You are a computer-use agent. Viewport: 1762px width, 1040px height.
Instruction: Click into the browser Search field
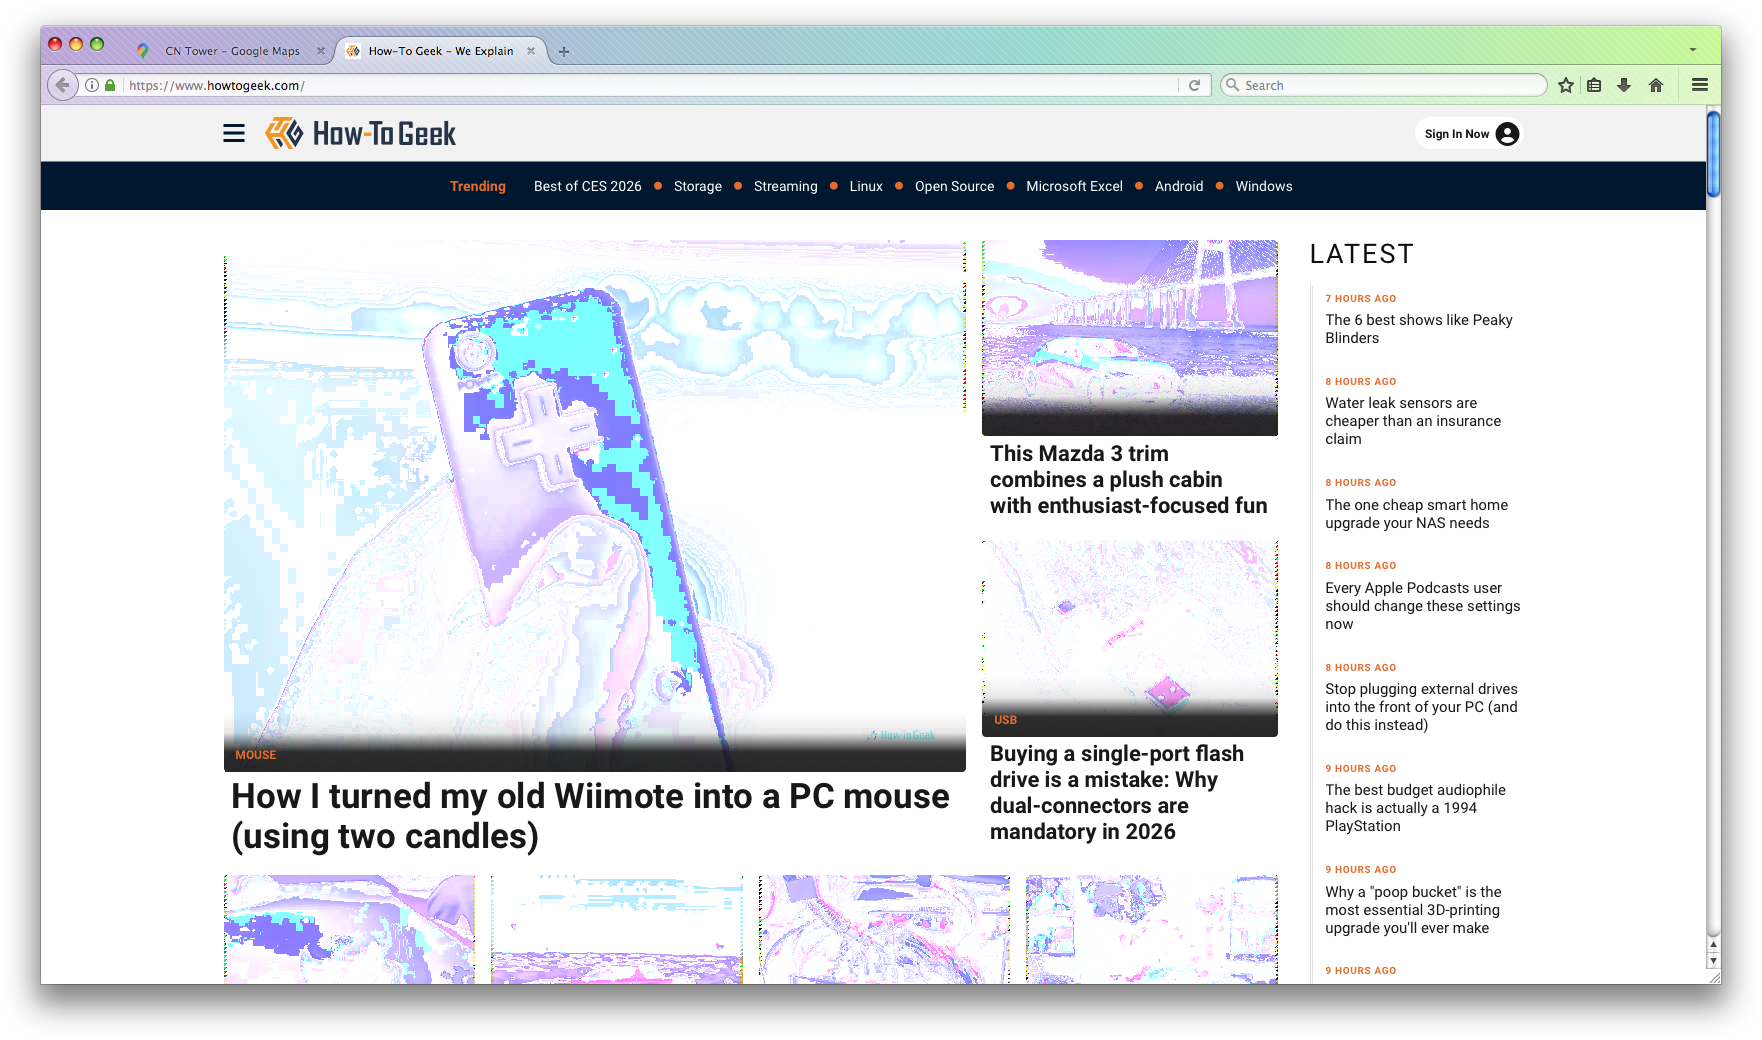point(1384,85)
